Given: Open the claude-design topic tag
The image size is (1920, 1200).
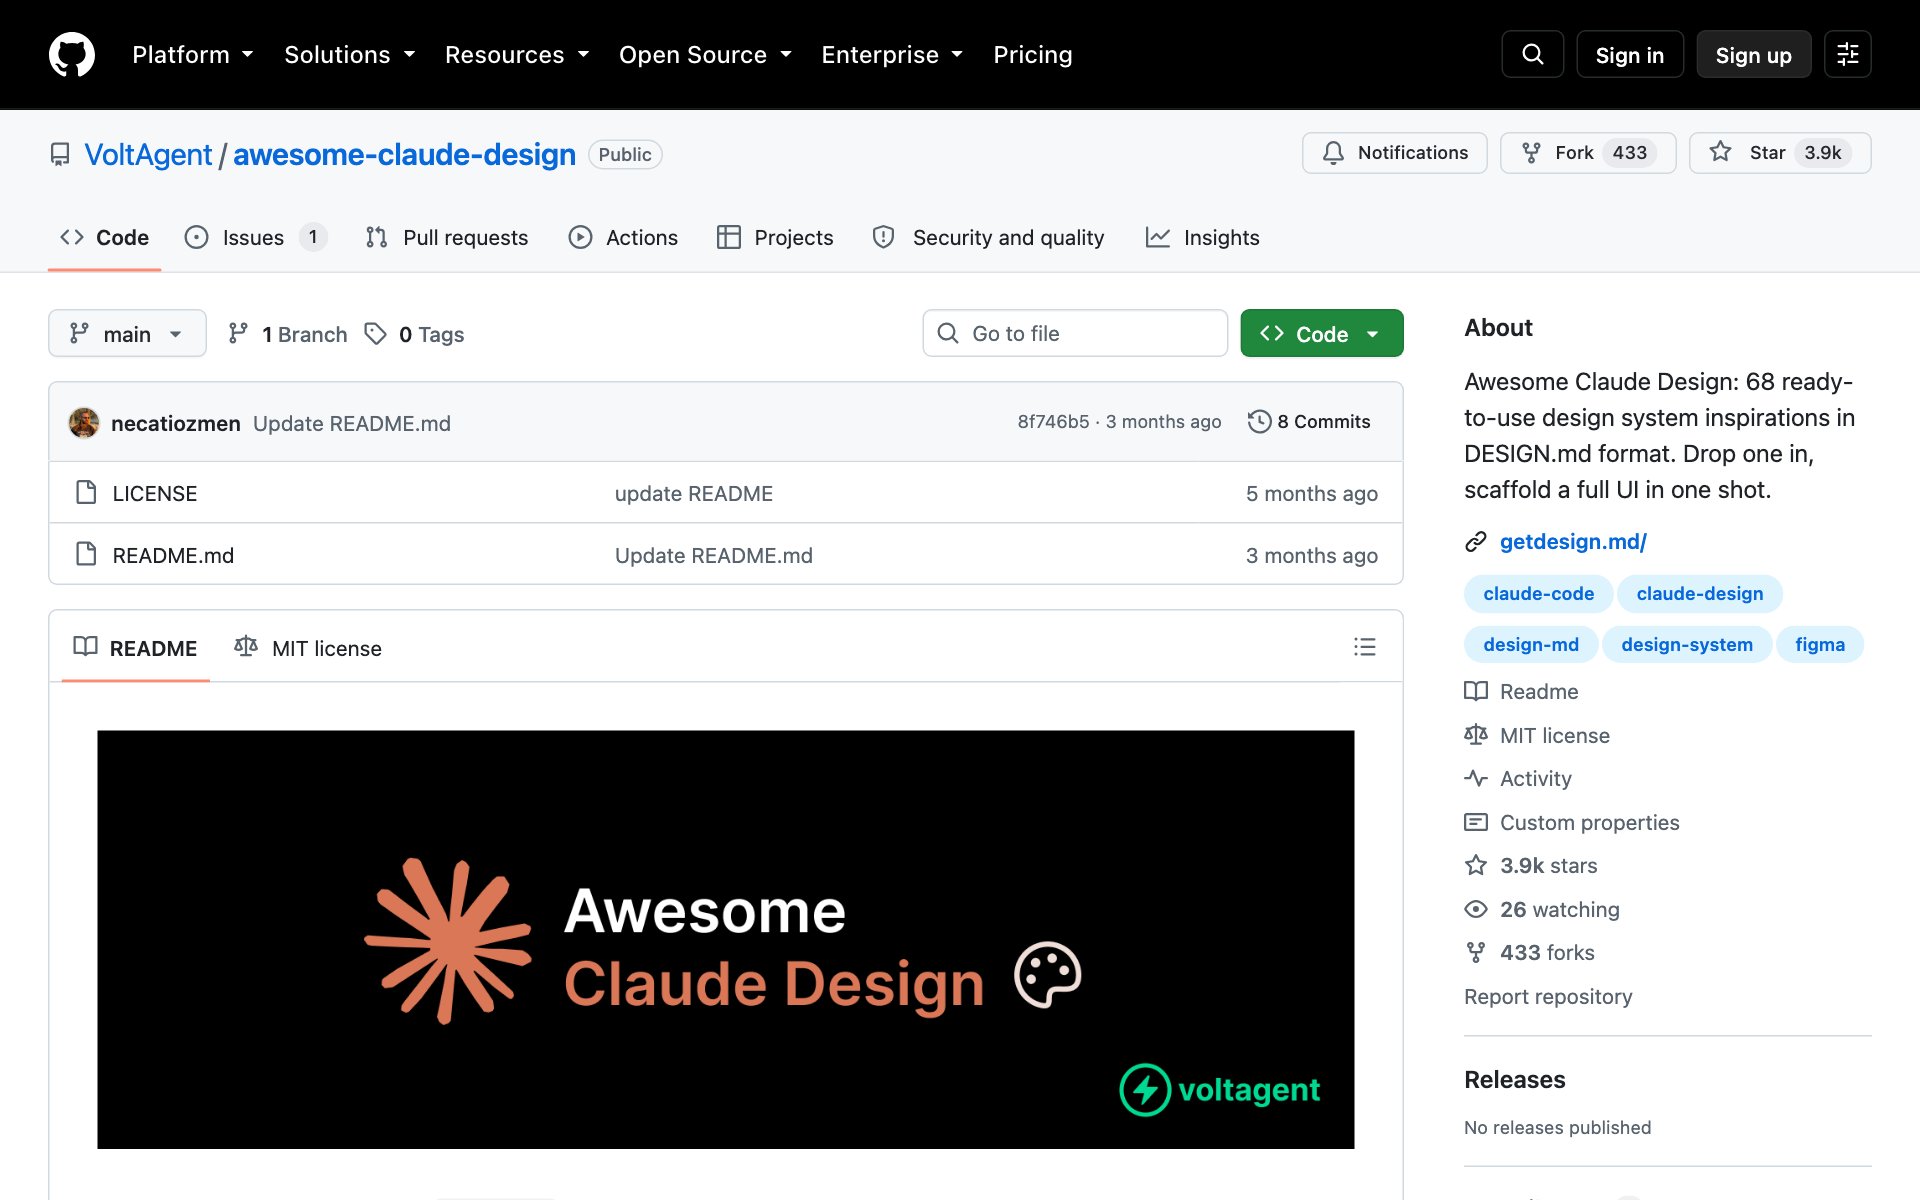Looking at the screenshot, I should tap(1699, 593).
